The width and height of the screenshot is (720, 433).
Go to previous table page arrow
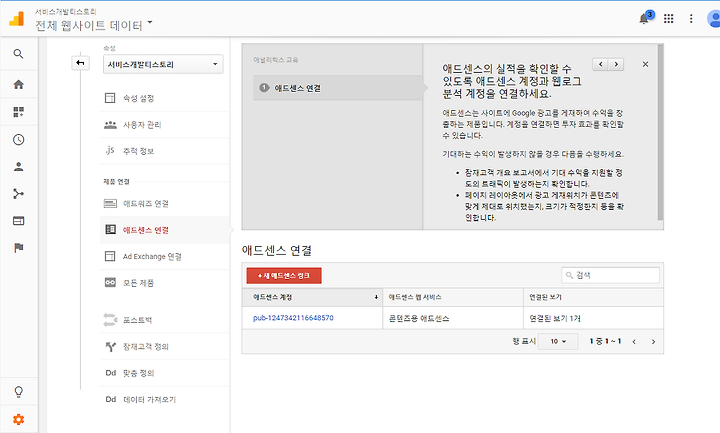coord(634,342)
